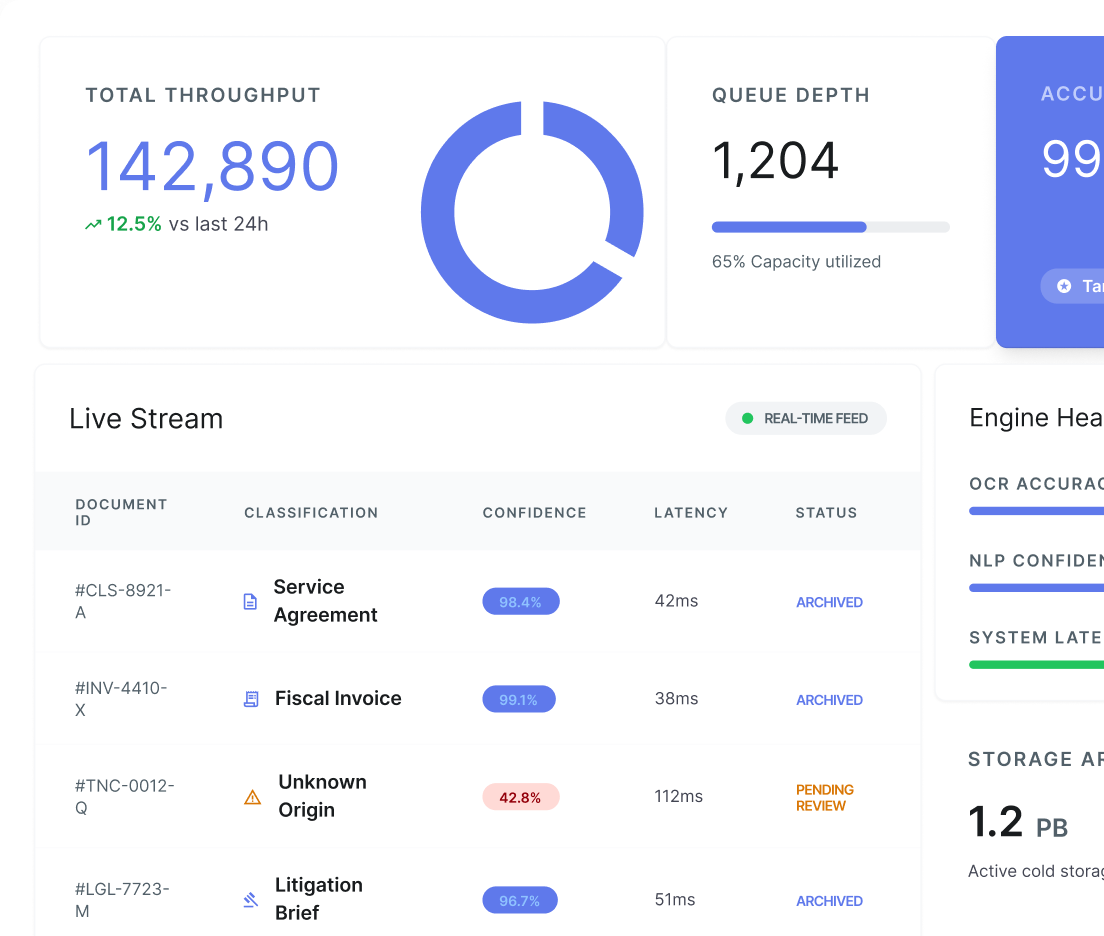
Task: Click the 112ms latency value
Action: click(679, 797)
